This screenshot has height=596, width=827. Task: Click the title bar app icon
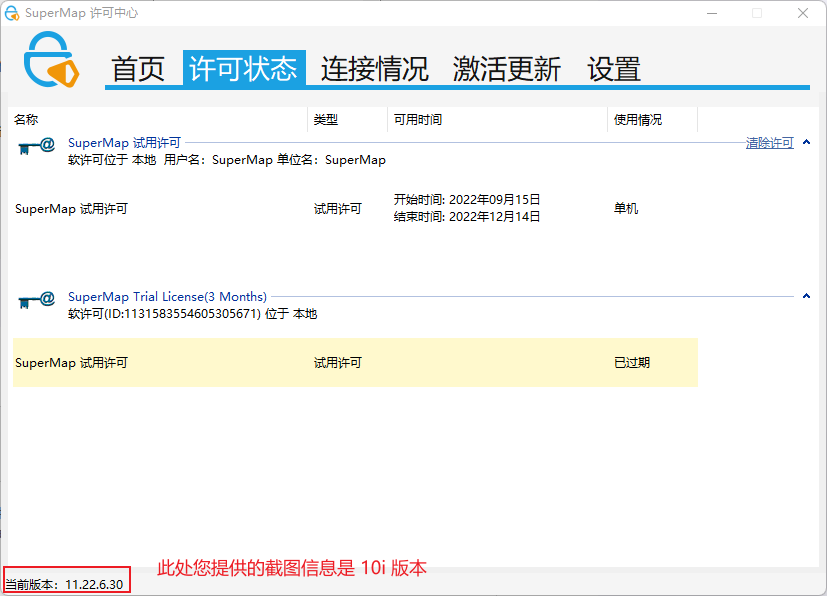coord(12,13)
